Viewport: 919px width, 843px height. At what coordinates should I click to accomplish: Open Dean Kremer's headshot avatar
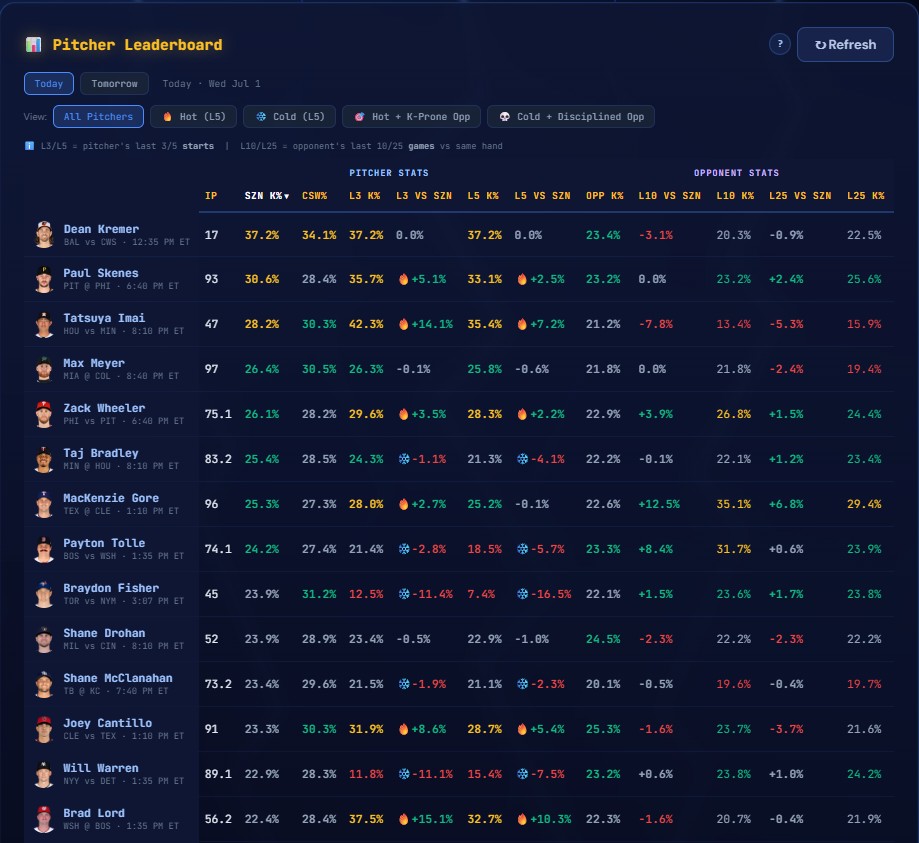[x=44, y=234]
